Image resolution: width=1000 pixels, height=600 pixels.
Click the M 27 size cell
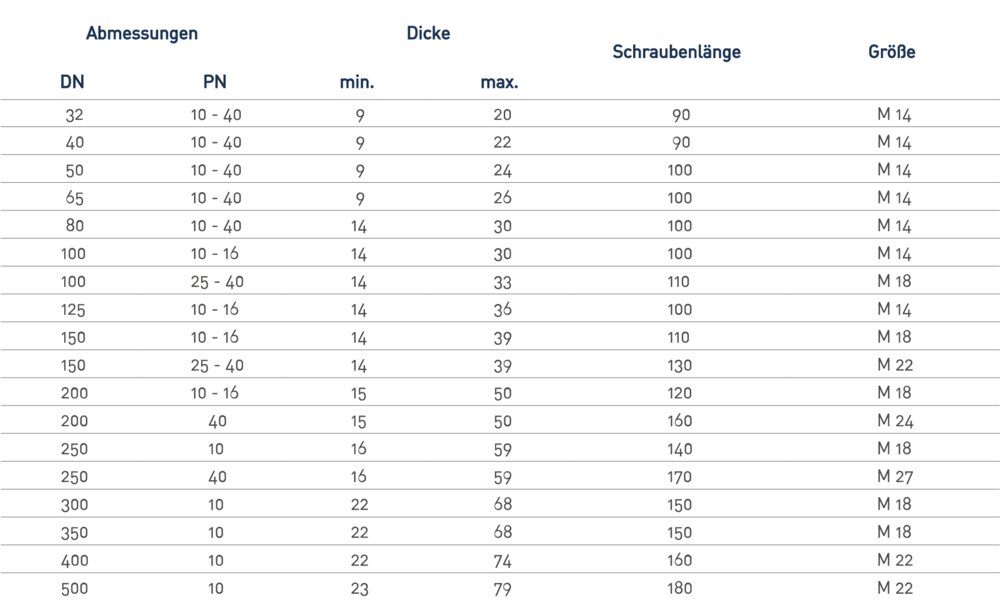pos(895,477)
